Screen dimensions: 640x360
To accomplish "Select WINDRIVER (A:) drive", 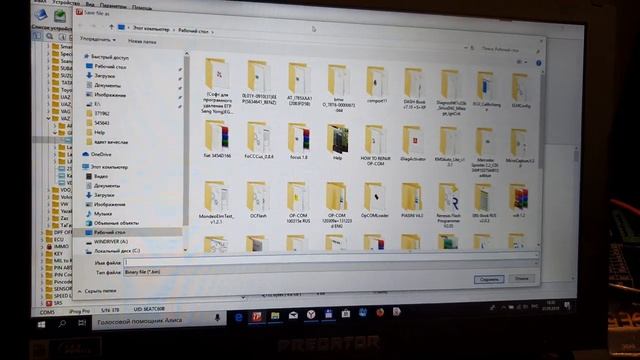I will pyautogui.click(x=107, y=242).
